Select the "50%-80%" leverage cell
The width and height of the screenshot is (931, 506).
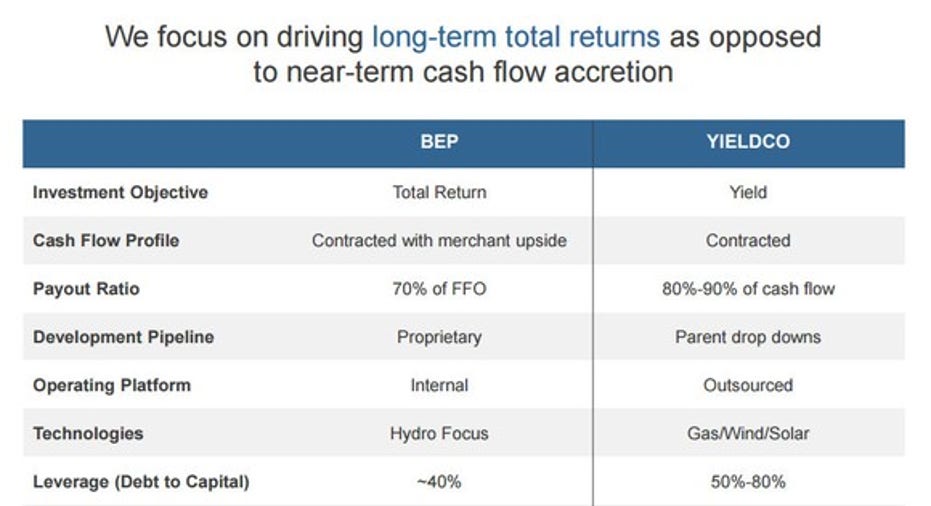coord(748,481)
